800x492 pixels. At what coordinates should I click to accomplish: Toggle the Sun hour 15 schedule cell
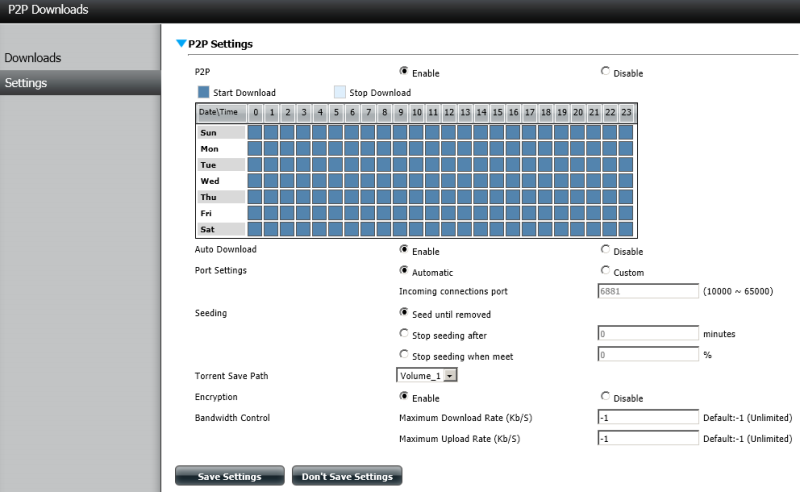pyautogui.click(x=496, y=132)
